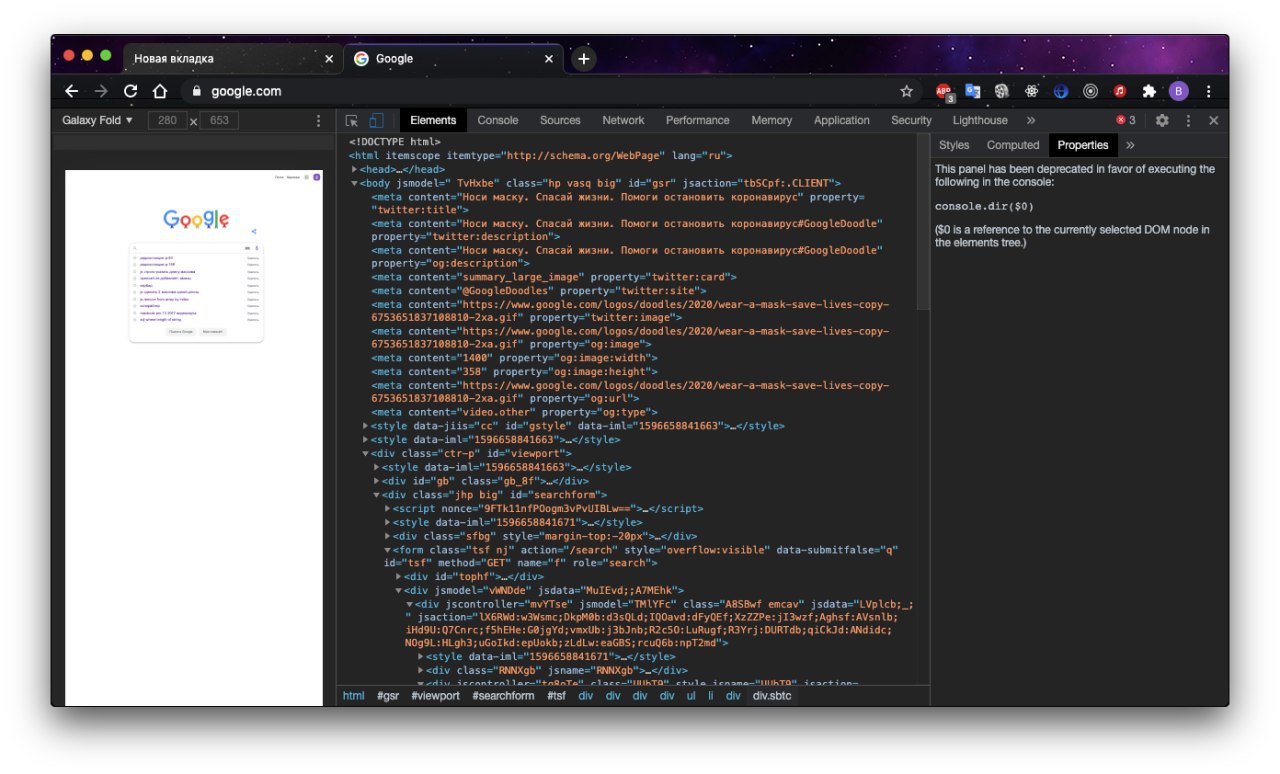
Task: Open the Galaxy Fold device dropdown
Action: click(97, 120)
